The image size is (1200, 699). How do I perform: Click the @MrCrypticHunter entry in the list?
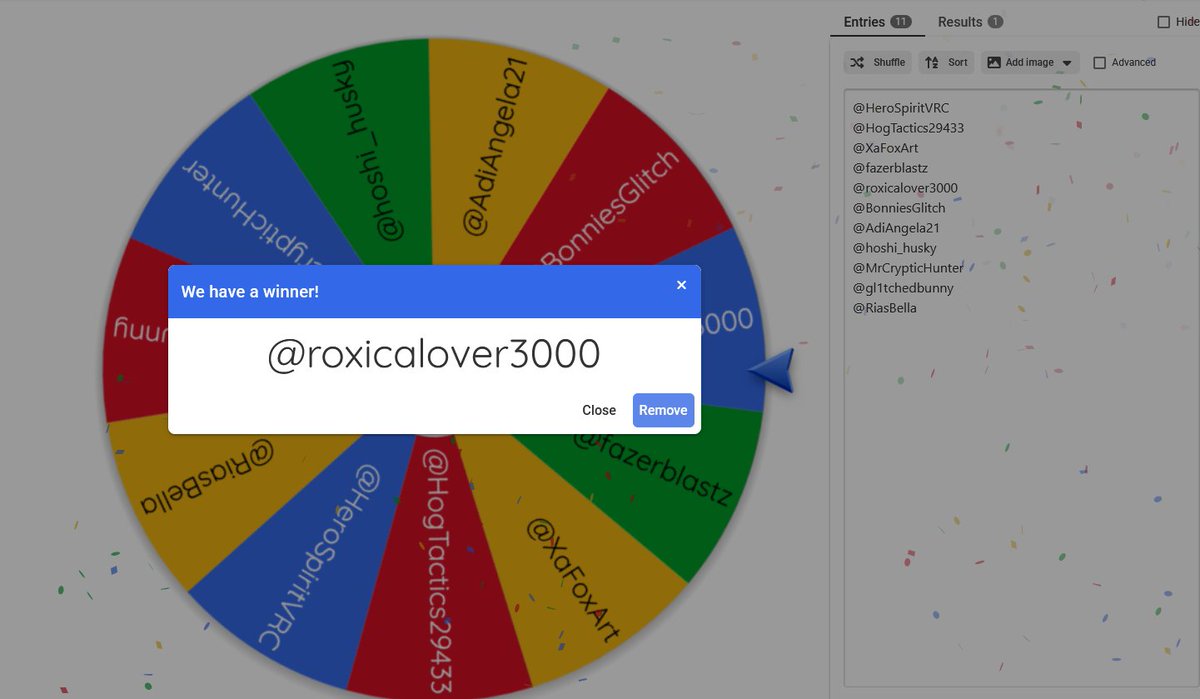(908, 268)
